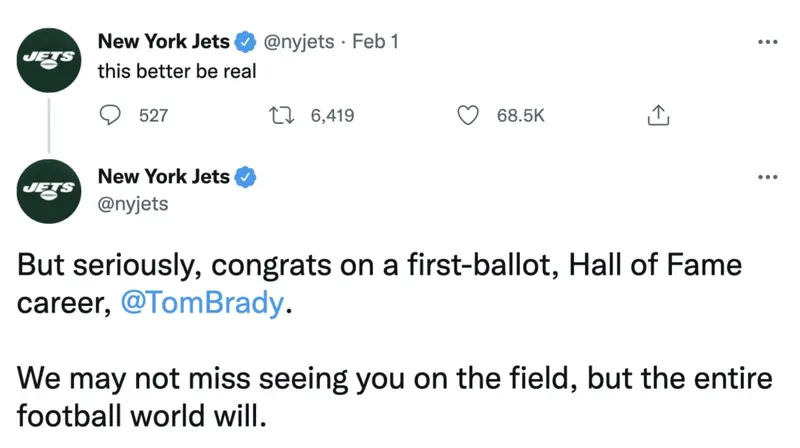
Task: Open three-dot menu on first tweet
Action: (x=767, y=43)
